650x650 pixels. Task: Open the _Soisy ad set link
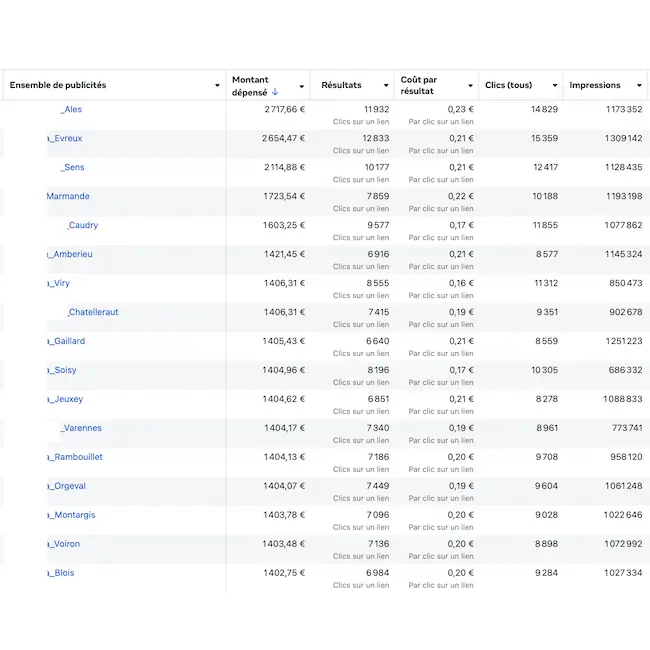click(x=61, y=371)
